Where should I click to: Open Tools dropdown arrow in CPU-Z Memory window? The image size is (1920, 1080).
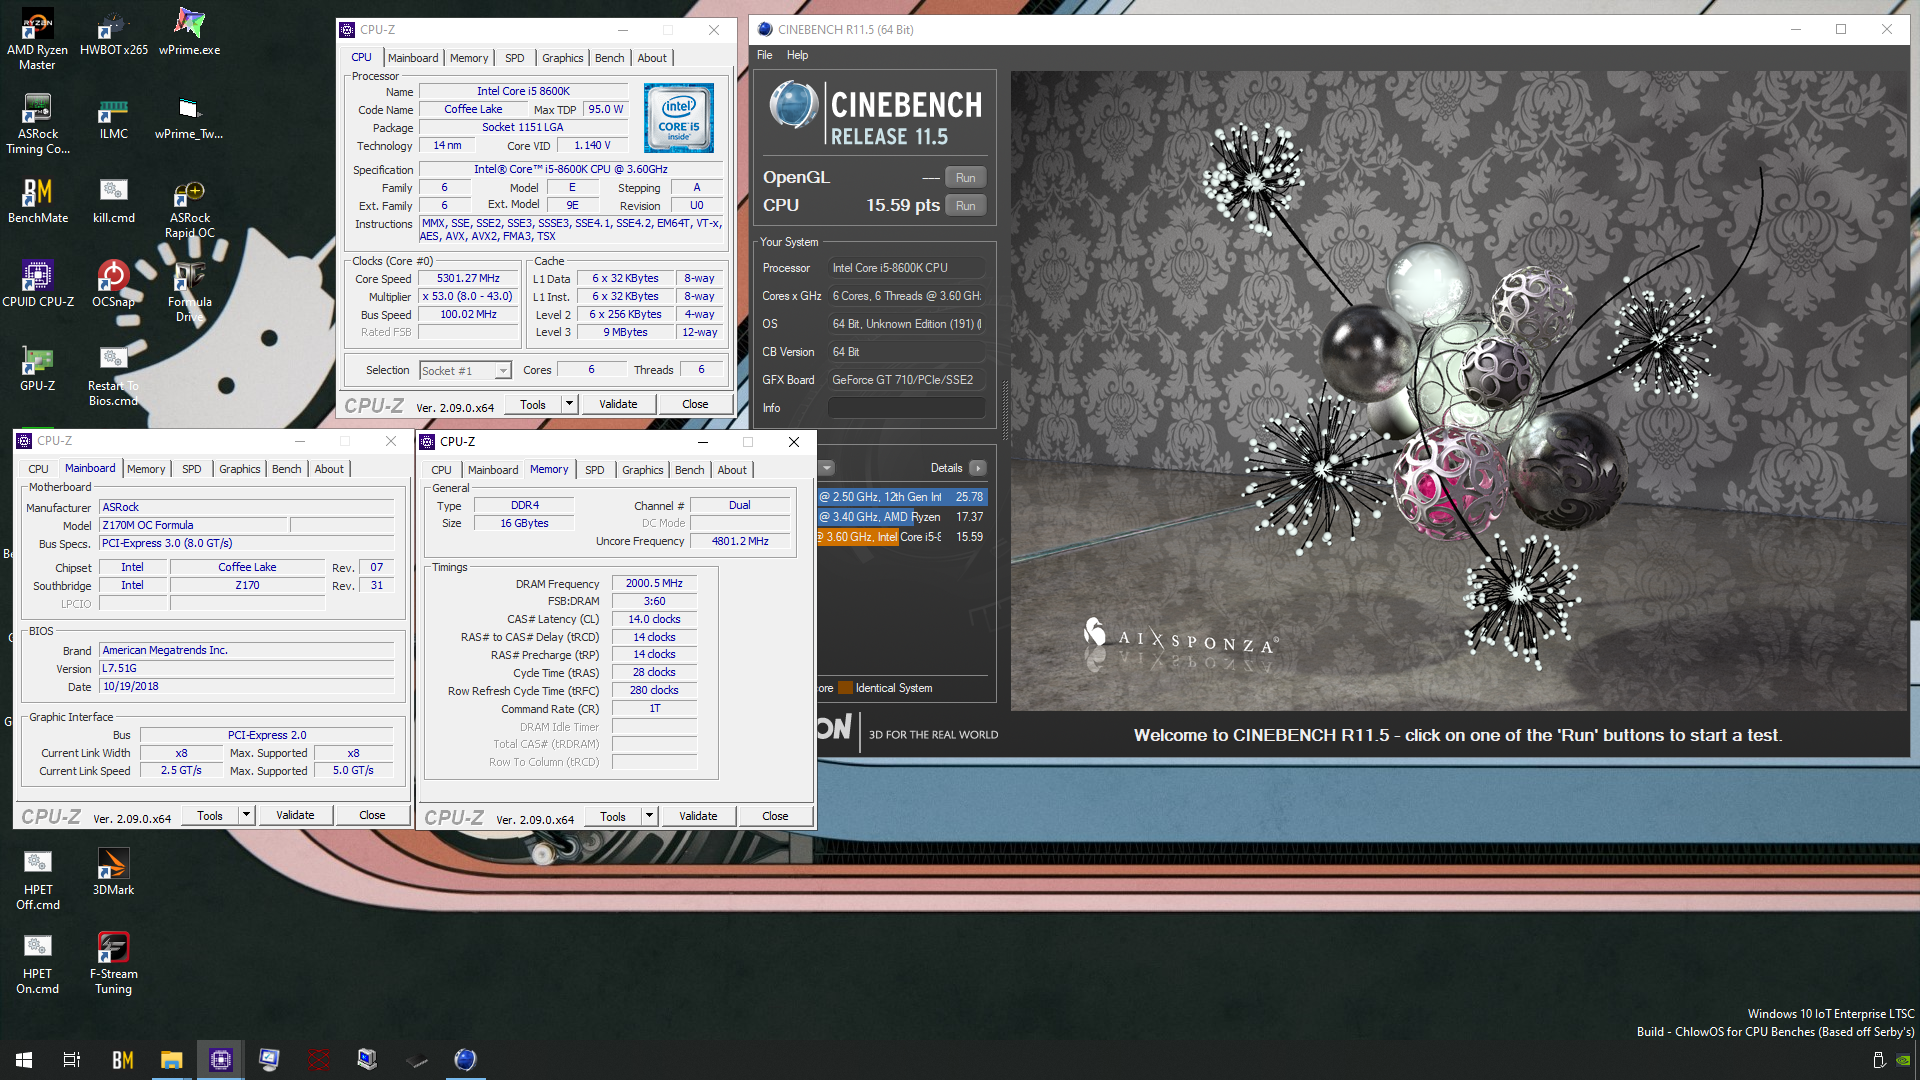pos(649,816)
